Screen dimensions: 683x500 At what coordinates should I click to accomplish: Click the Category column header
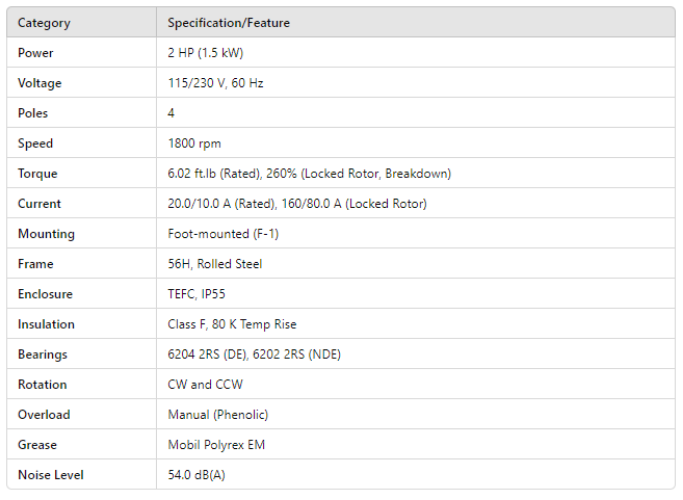(44, 23)
